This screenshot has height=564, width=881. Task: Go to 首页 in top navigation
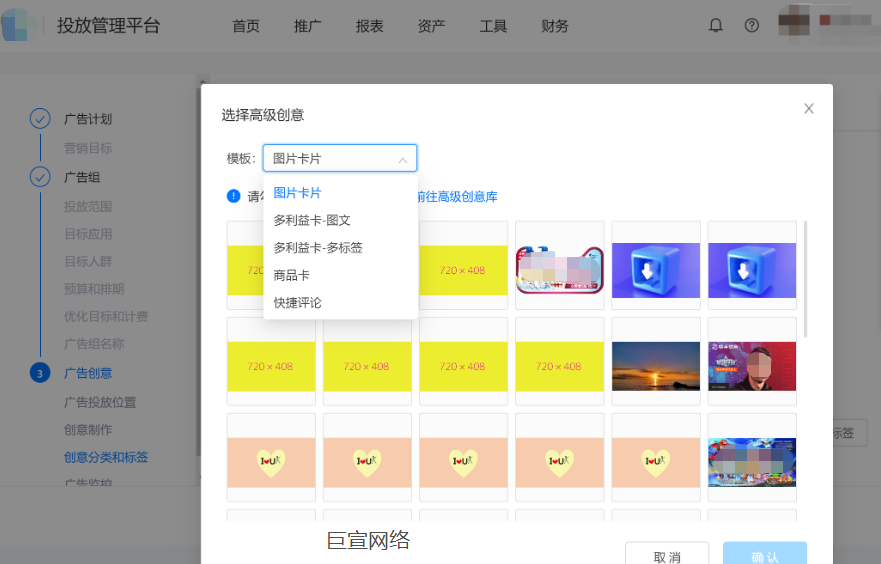tap(246, 26)
